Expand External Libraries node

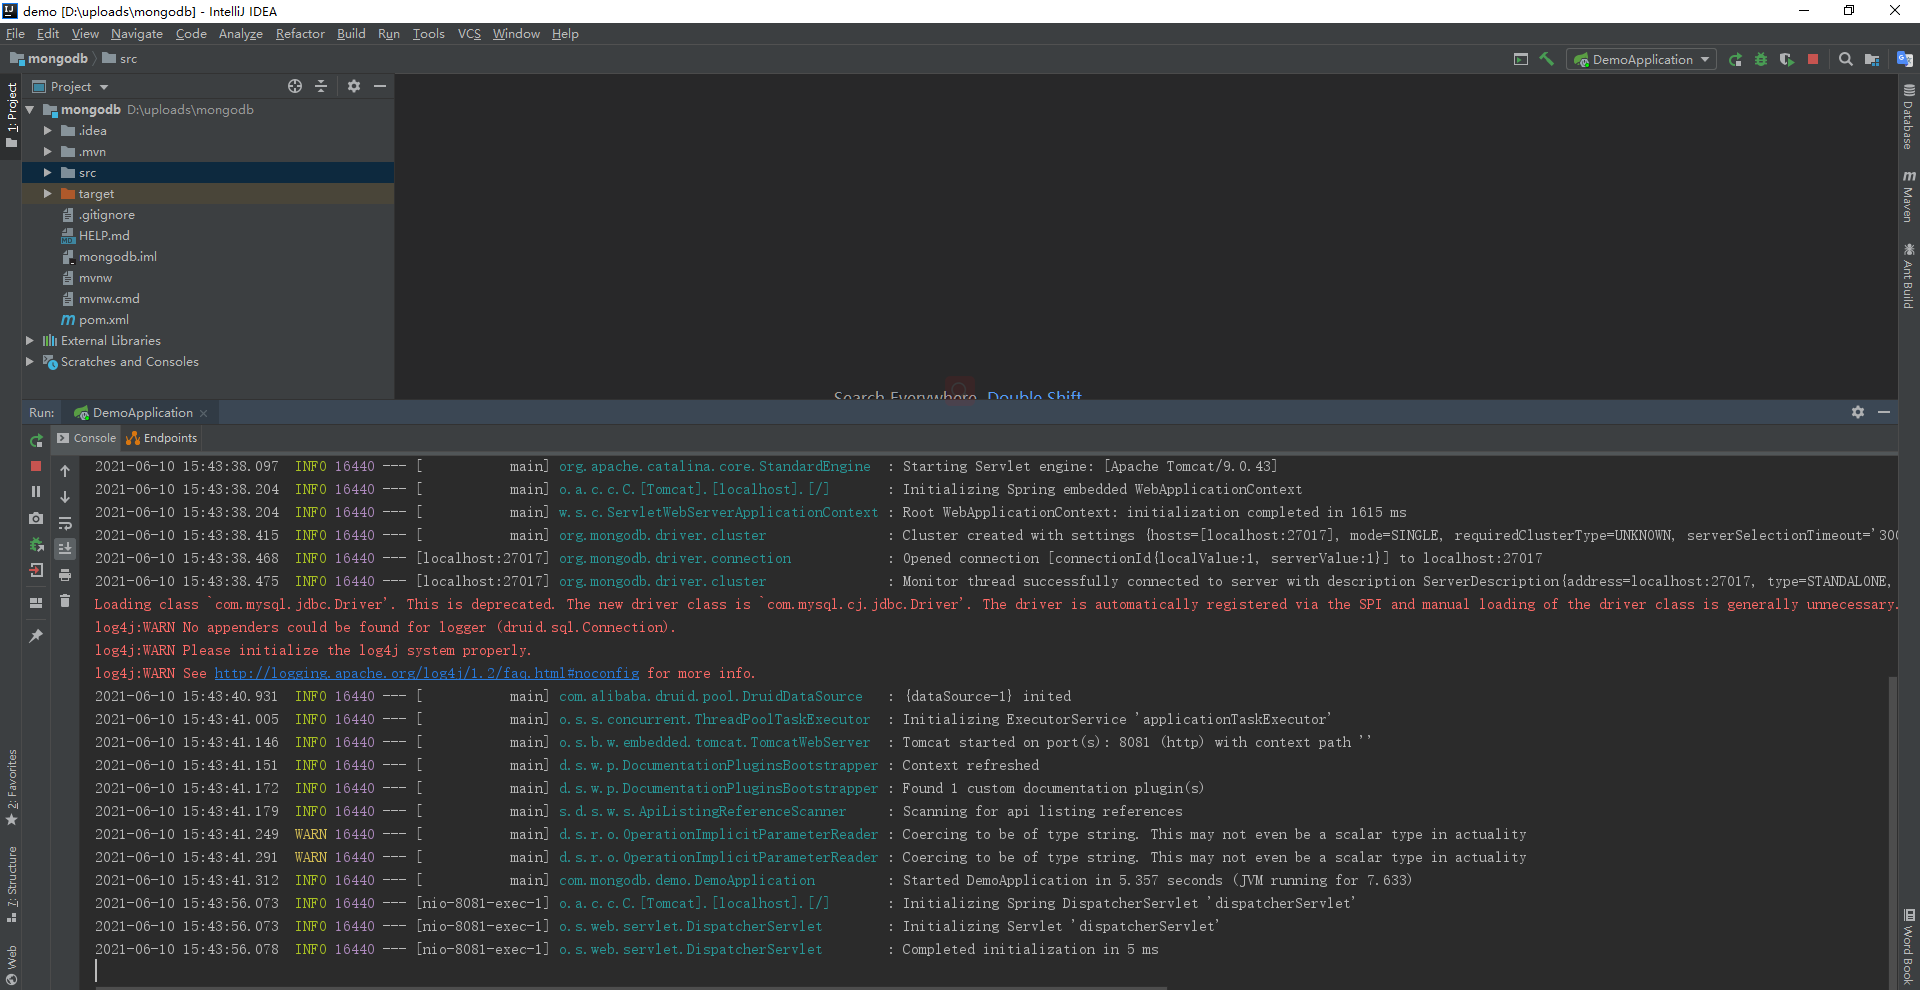pos(30,341)
